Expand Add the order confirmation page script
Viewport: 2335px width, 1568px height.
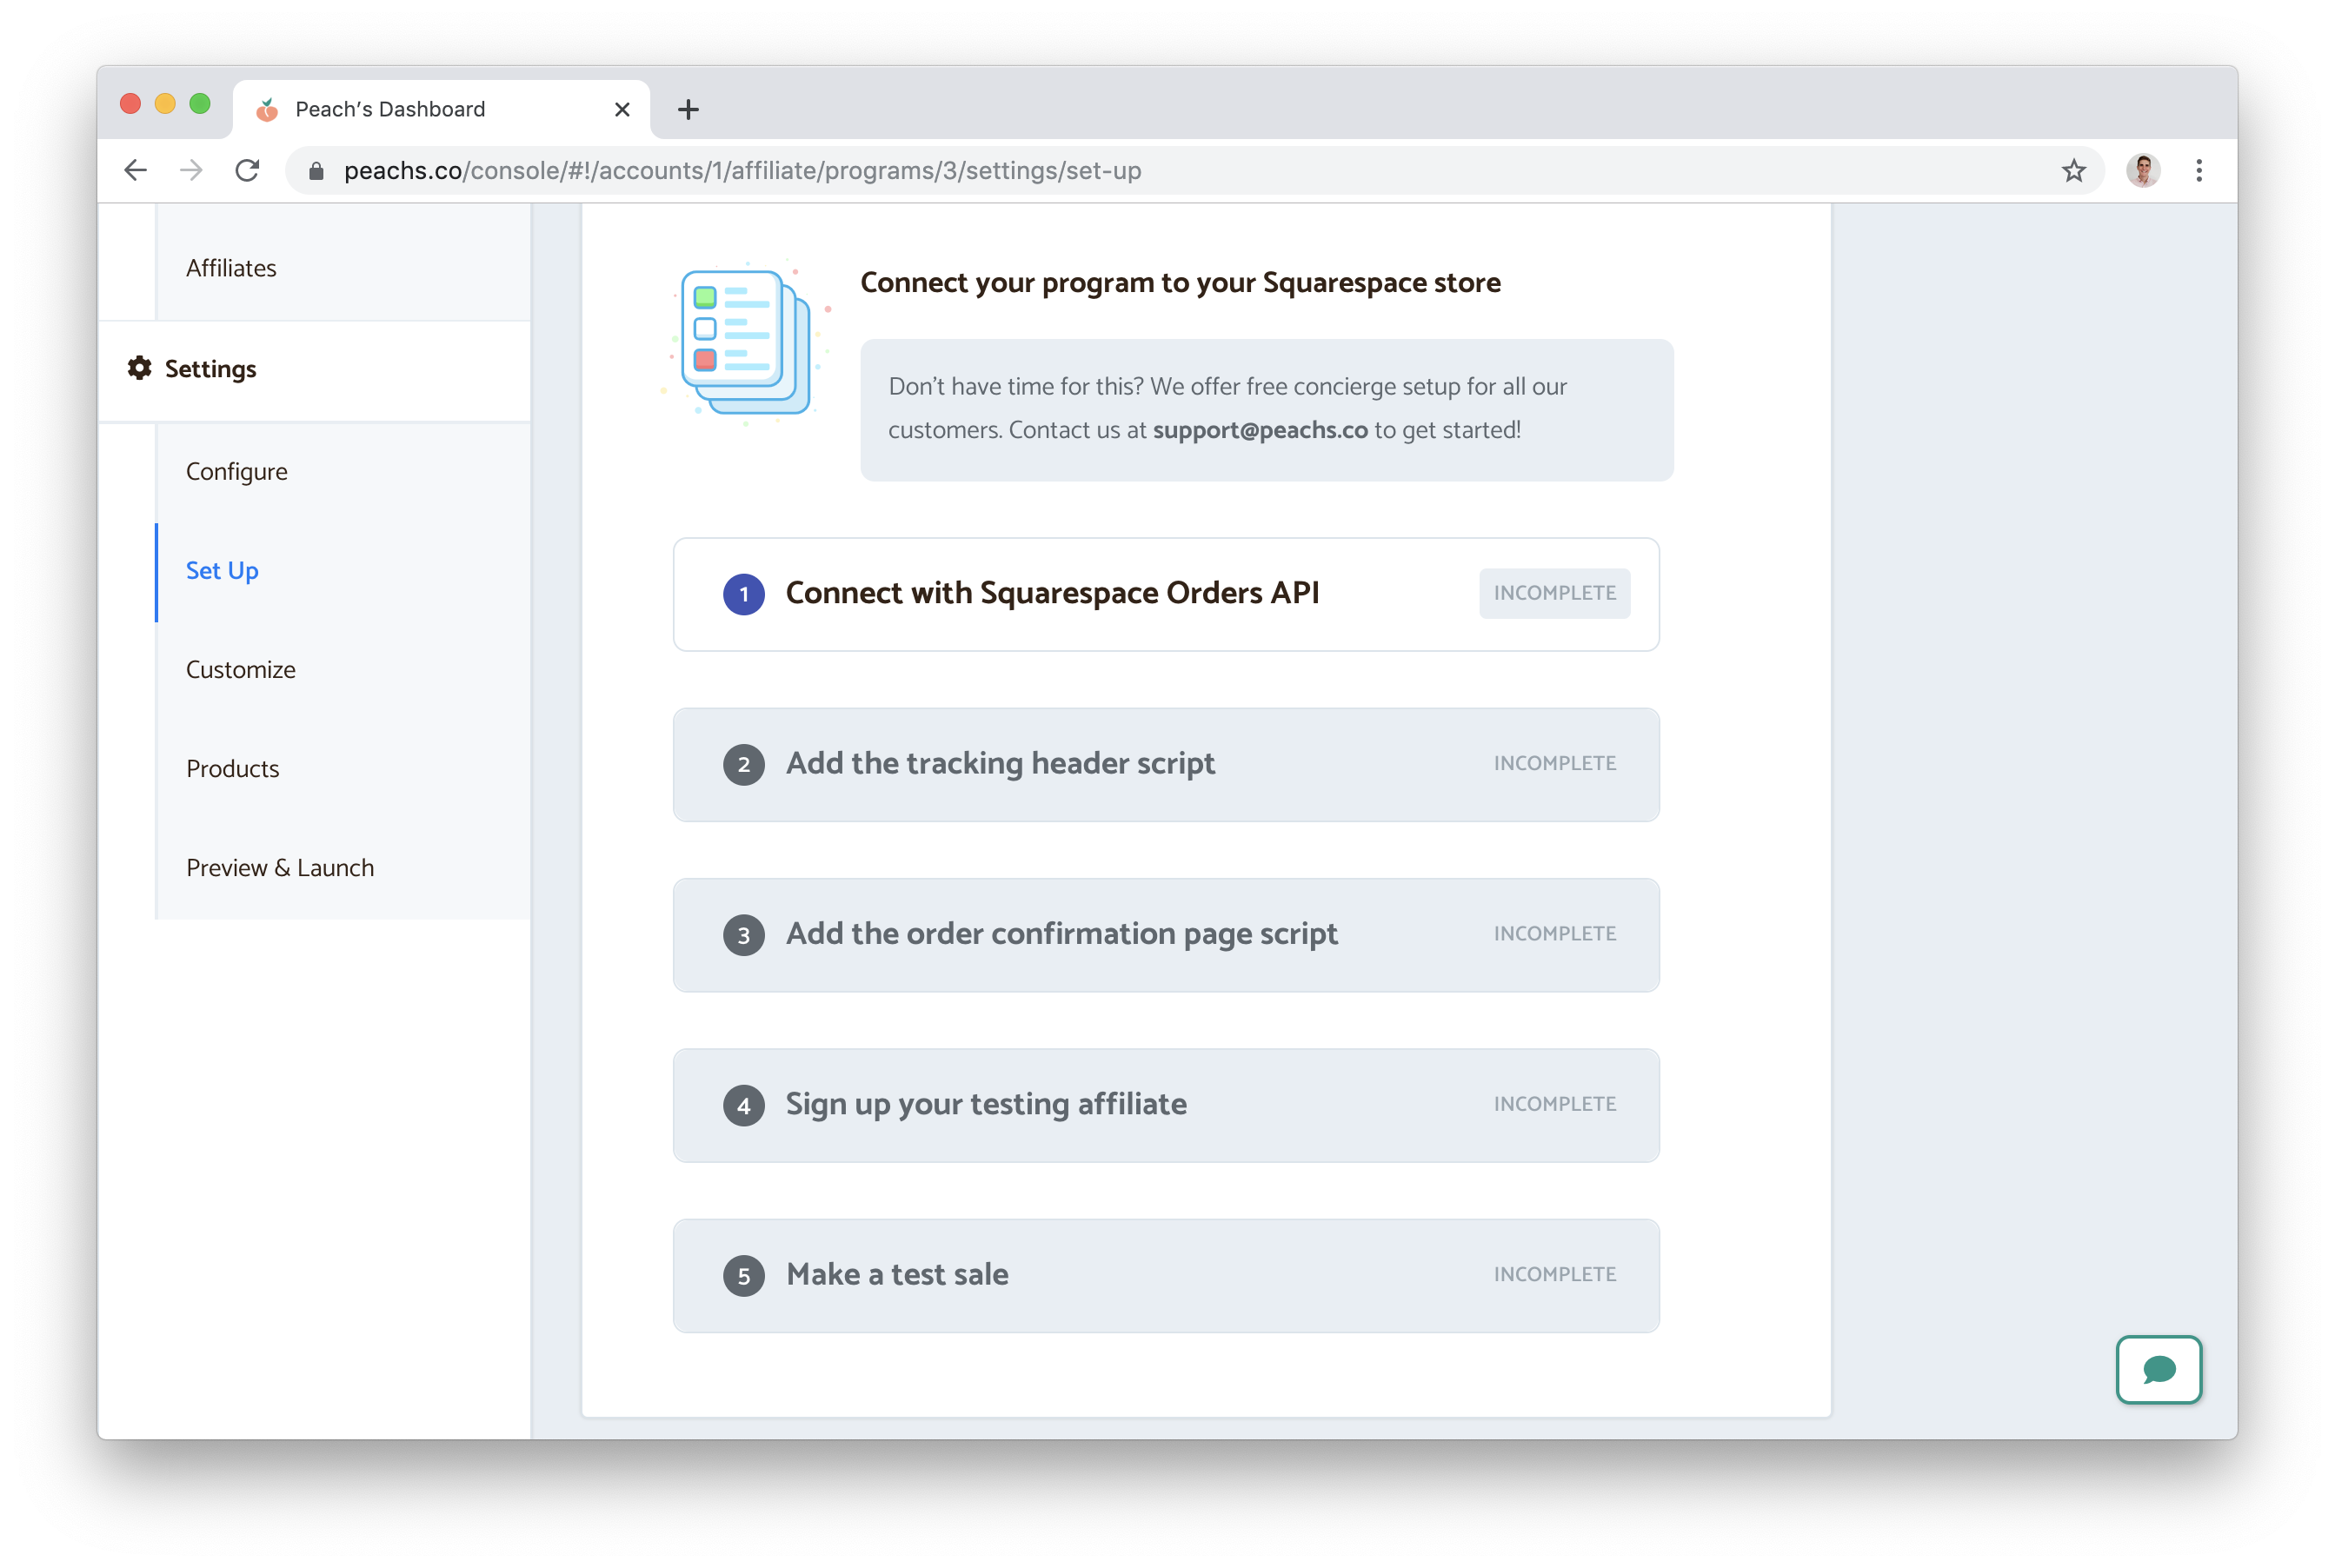[x=1061, y=934]
